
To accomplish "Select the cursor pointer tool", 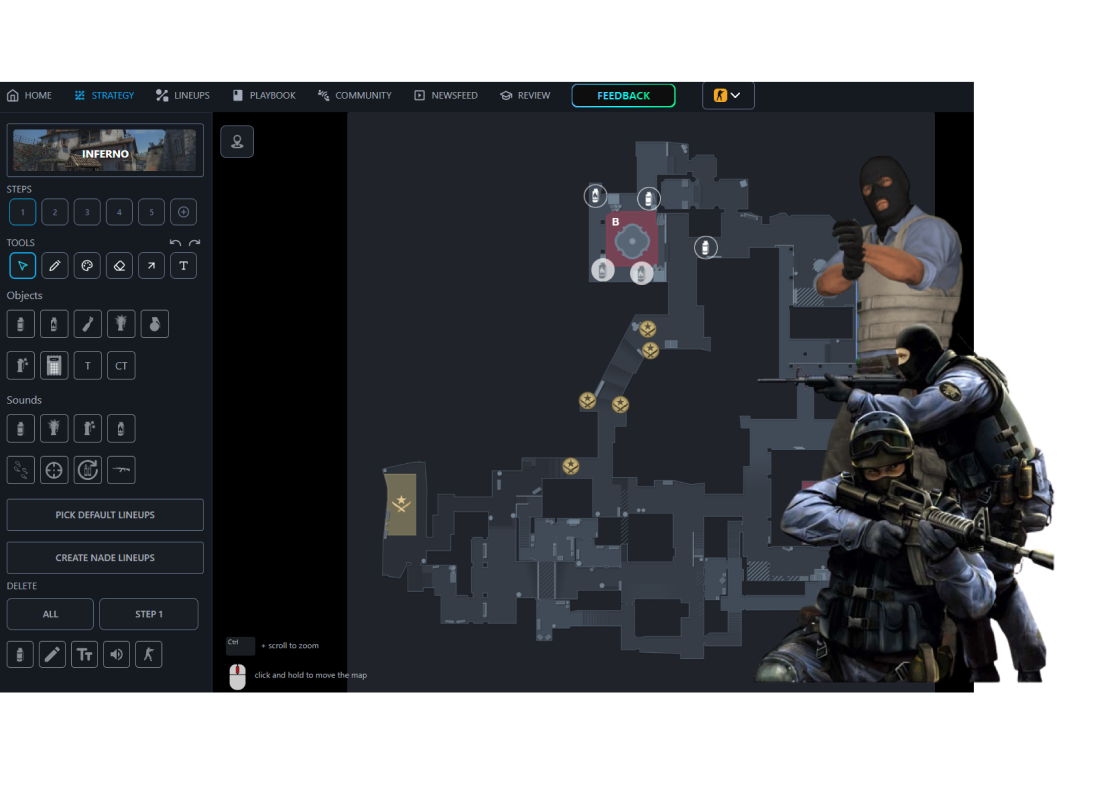I will (x=23, y=266).
